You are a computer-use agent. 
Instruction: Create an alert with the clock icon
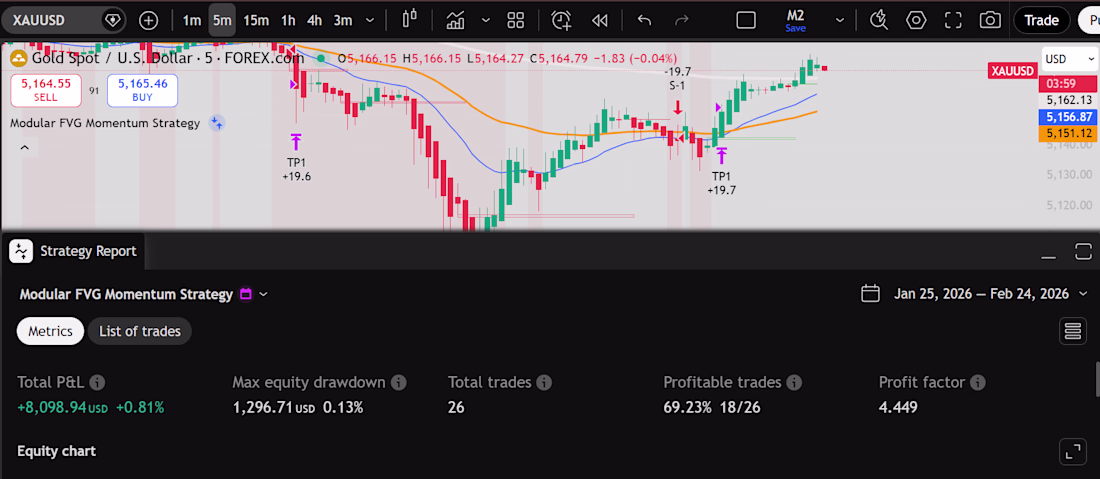(561, 20)
